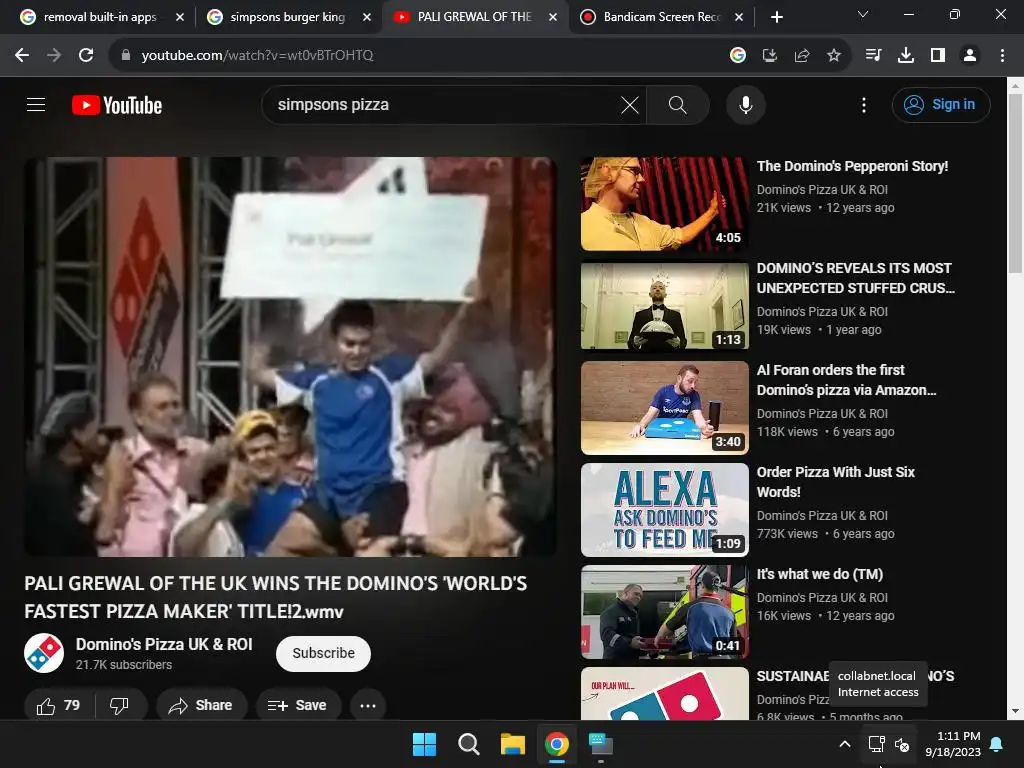This screenshot has height=768, width=1024.
Task: Click the main video player
Action: 291,357
